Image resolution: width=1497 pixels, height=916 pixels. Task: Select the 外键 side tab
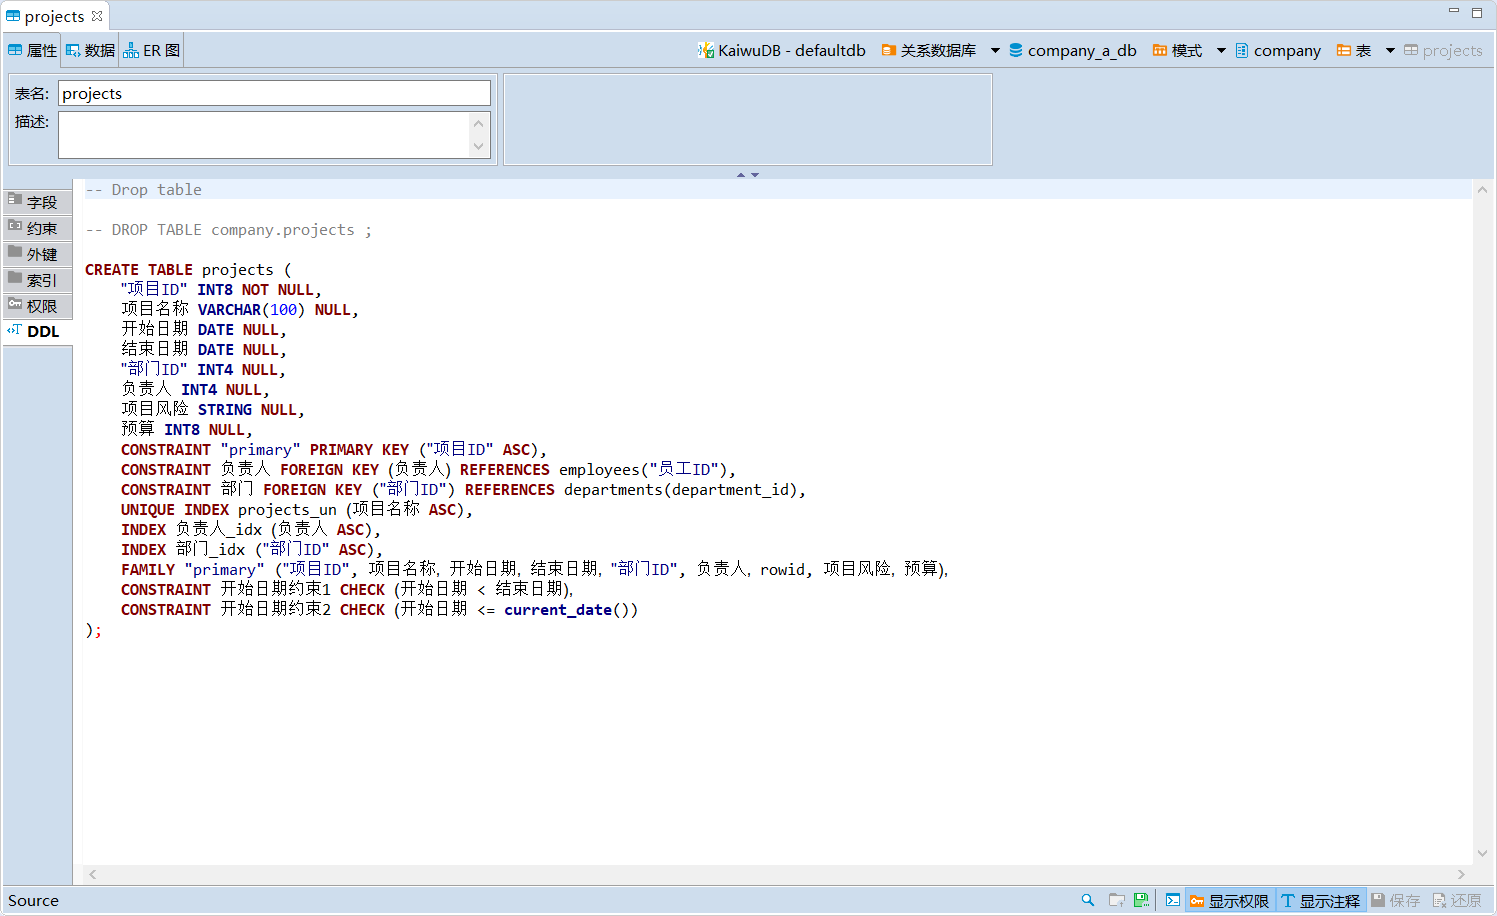[38, 254]
